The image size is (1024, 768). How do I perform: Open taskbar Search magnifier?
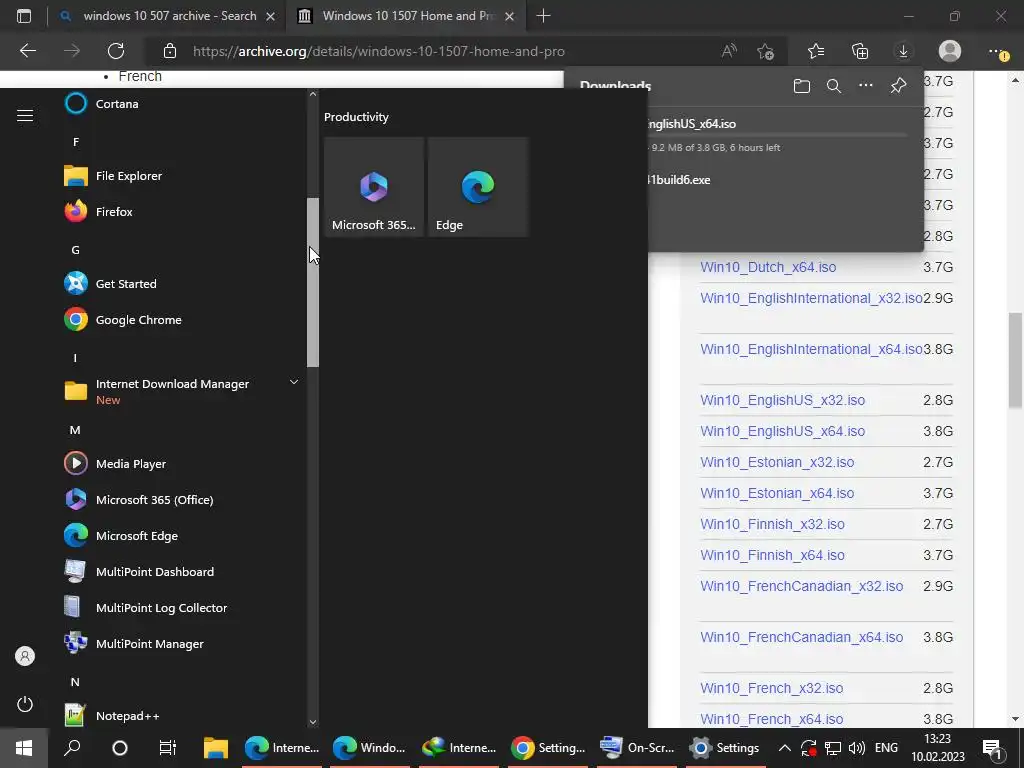[72, 748]
